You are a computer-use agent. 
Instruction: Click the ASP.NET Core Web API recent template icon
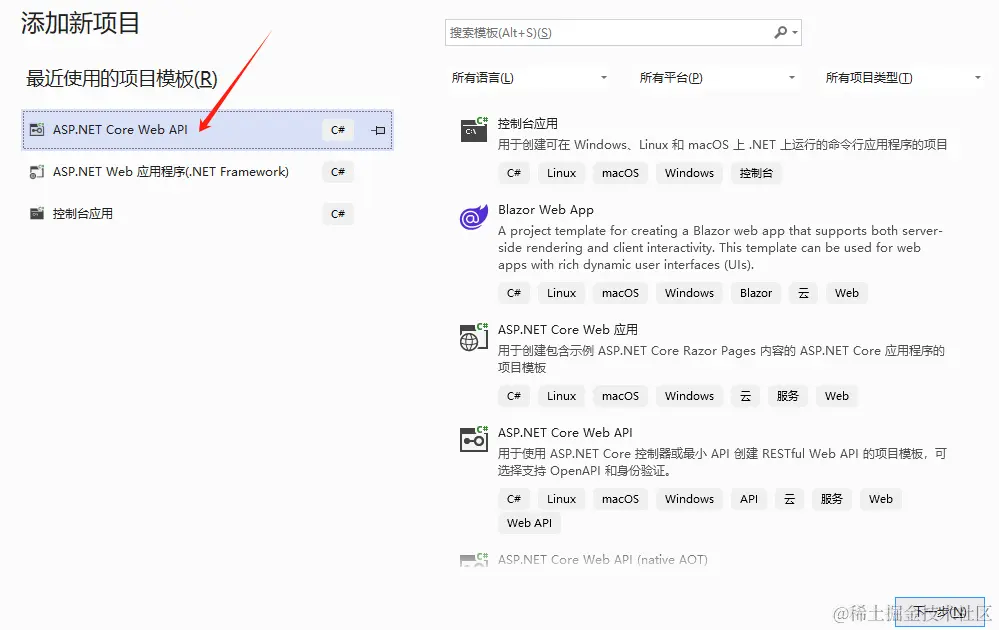tap(37, 130)
